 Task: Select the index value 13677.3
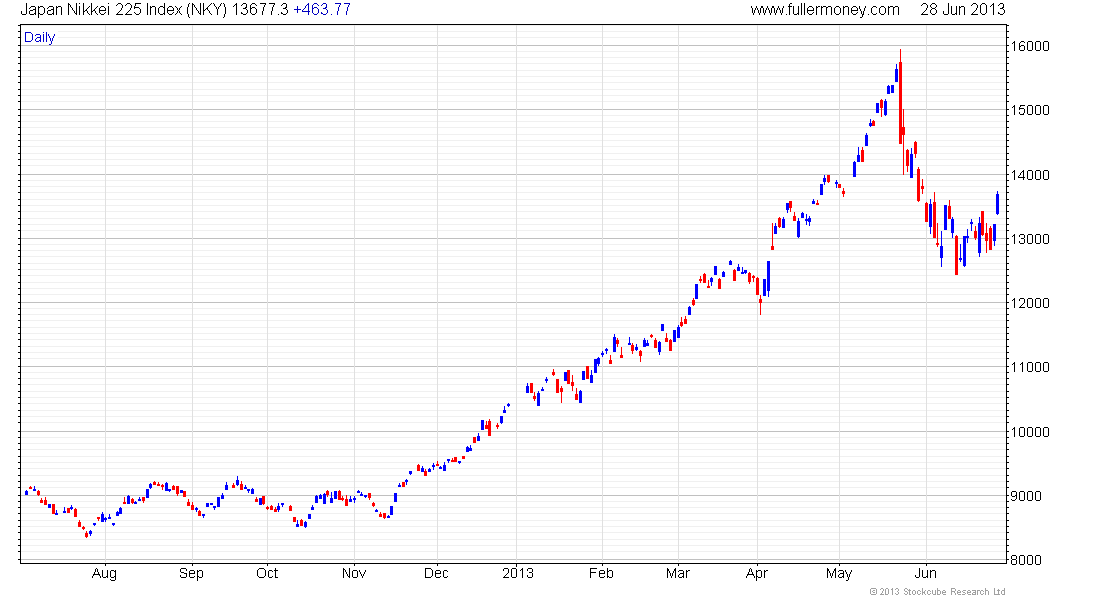(x=260, y=10)
